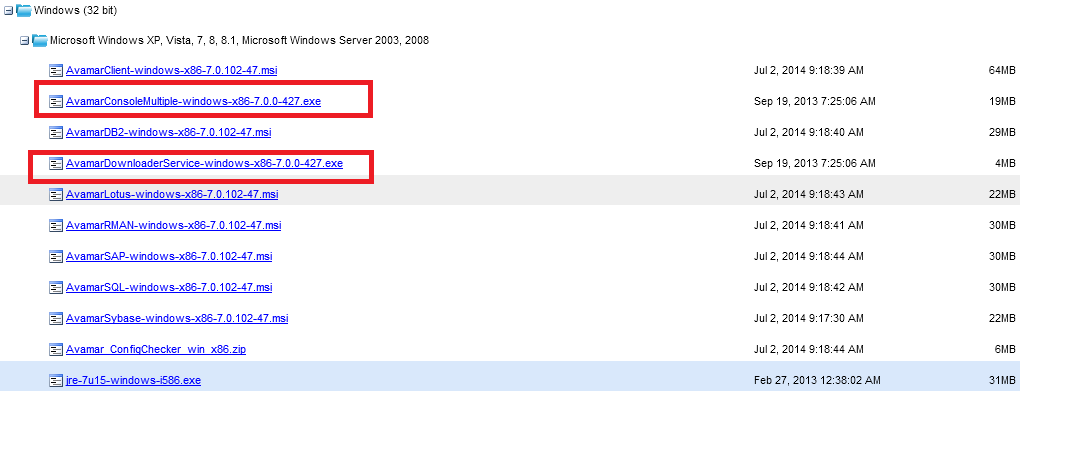Click file icon beside AvamarSAP msi
Image resolution: width=1085 pixels, height=451 pixels.
click(x=56, y=257)
